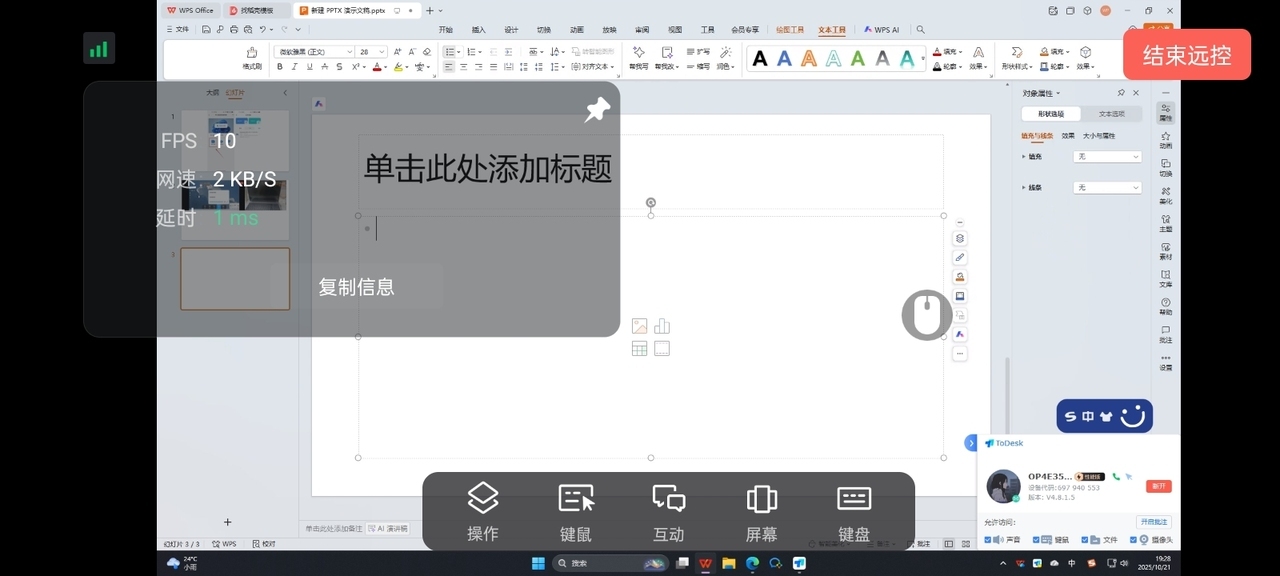1280x576 pixels.
Task: Open the 动画 animation sidebar panel
Action: coord(1166,139)
